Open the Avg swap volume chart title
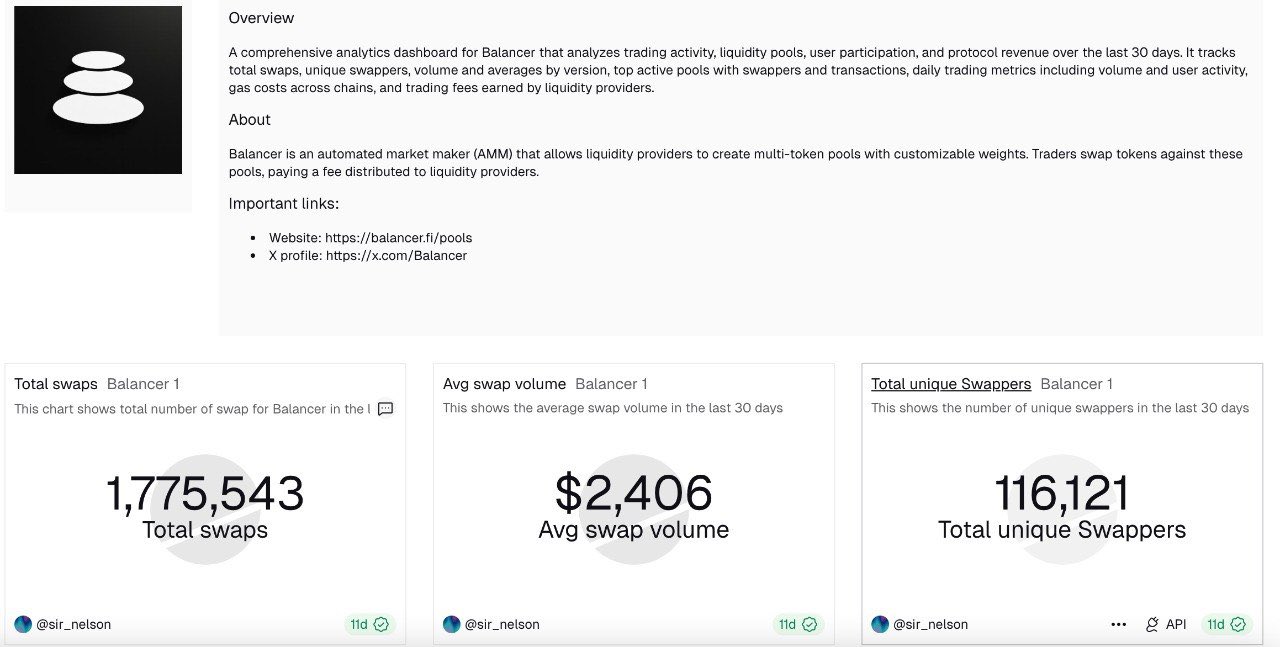This screenshot has height=647, width=1280. (x=504, y=384)
